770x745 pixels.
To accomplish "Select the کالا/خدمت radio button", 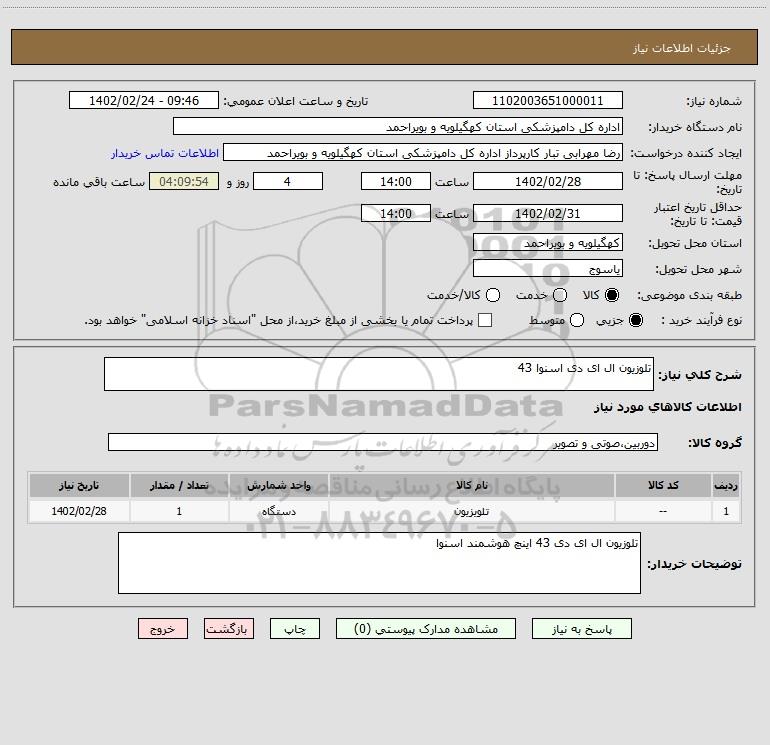I will [x=493, y=295].
